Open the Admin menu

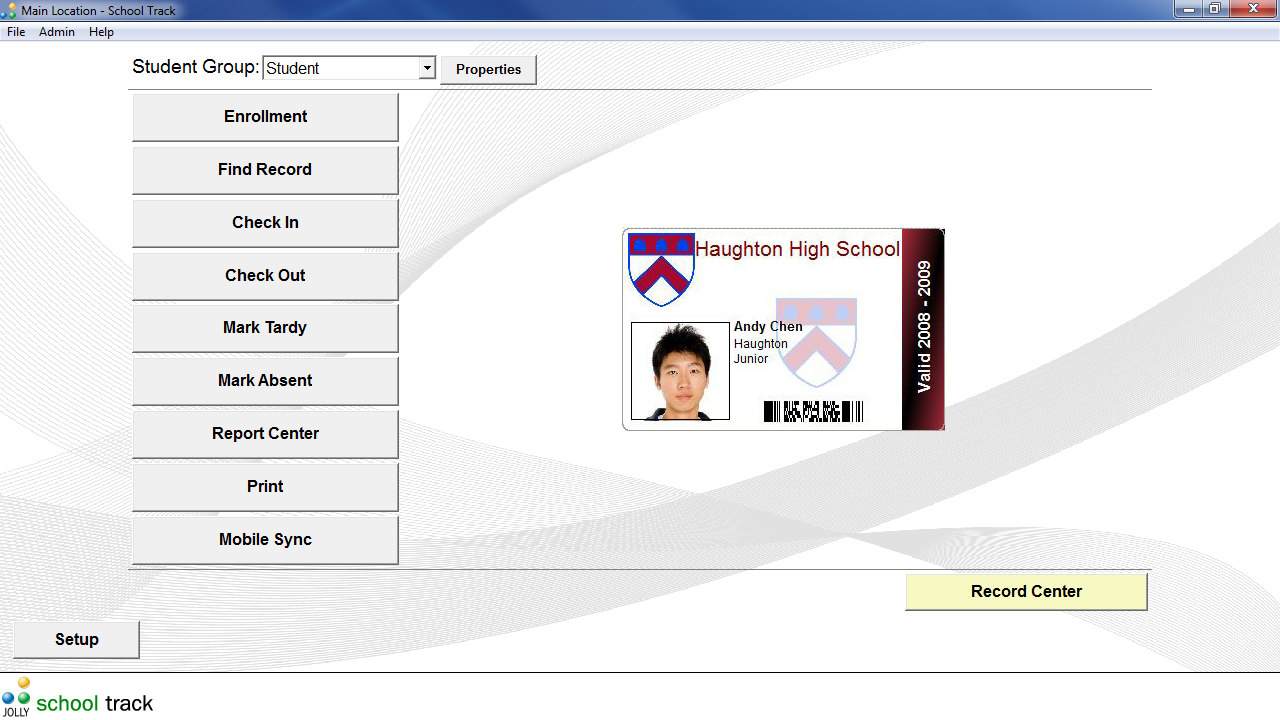tap(57, 32)
